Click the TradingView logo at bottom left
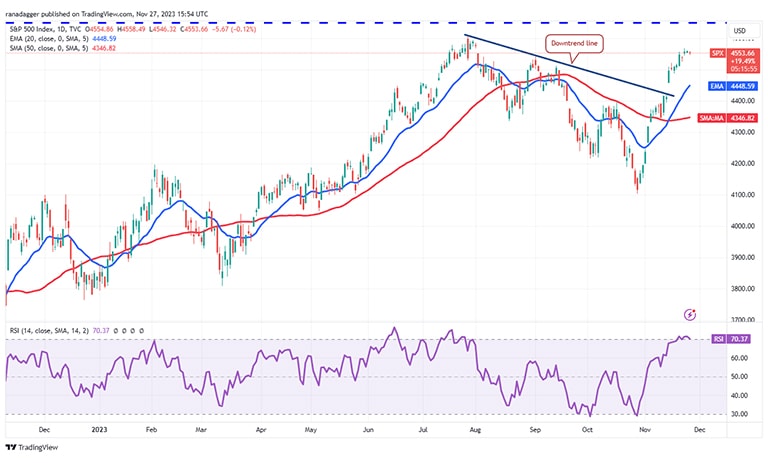The height and width of the screenshot is (463, 768). (31, 447)
